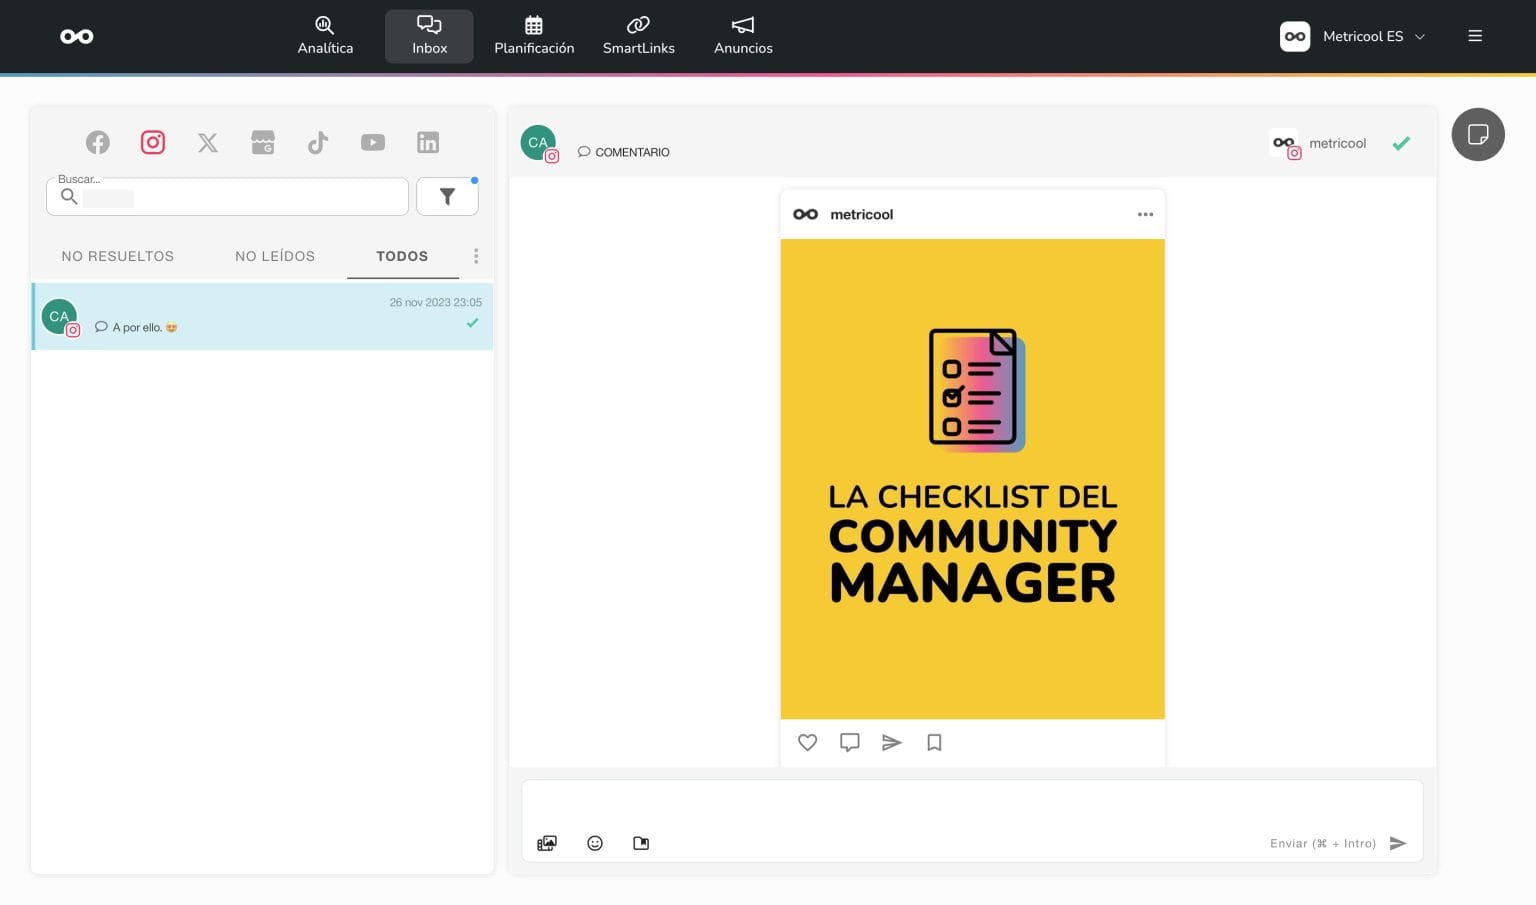Open the vertical dots menu beside TODOS tab
1536x905 pixels.
pyautogui.click(x=476, y=256)
